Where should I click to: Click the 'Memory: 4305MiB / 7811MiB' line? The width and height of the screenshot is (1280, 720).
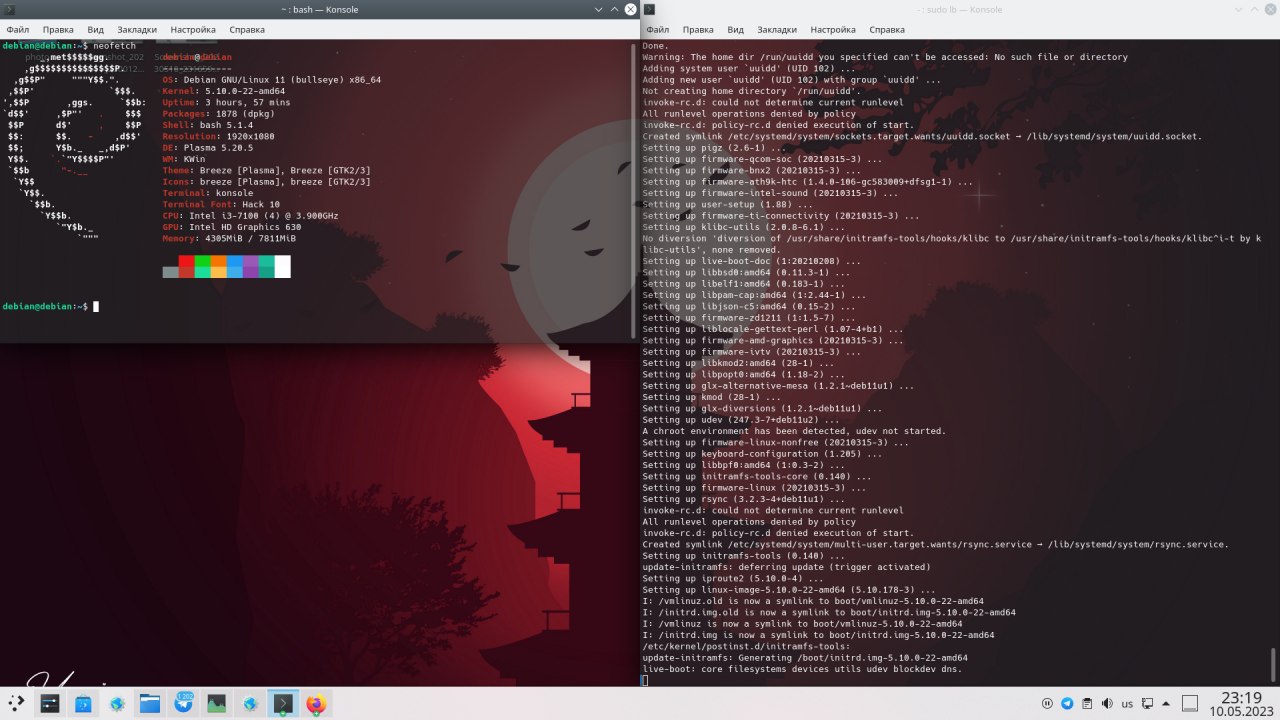point(228,238)
